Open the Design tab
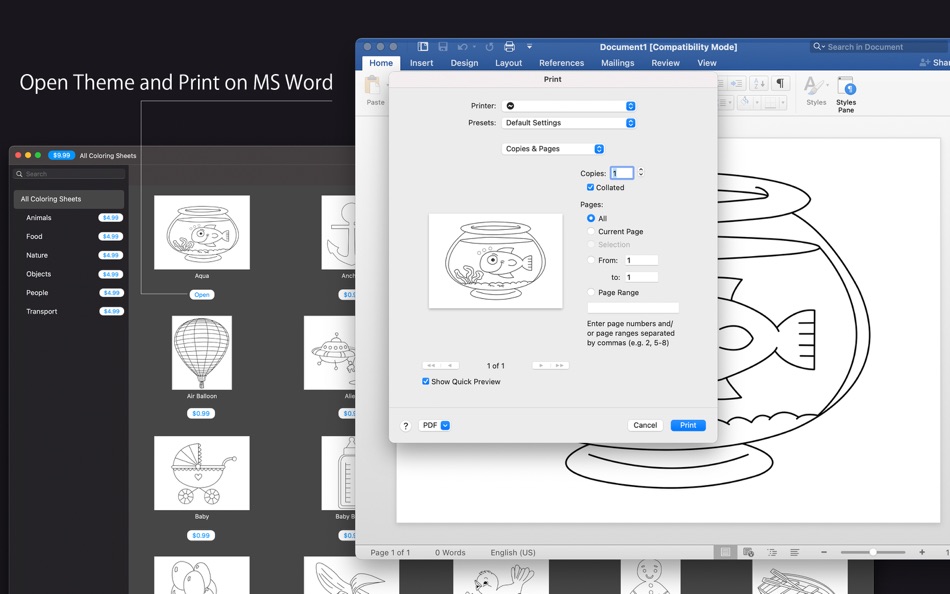The width and height of the screenshot is (950, 594). [464, 63]
